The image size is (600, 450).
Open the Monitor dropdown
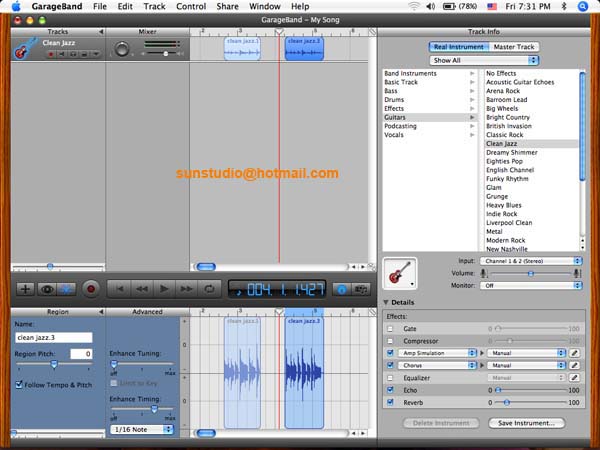[x=531, y=285]
